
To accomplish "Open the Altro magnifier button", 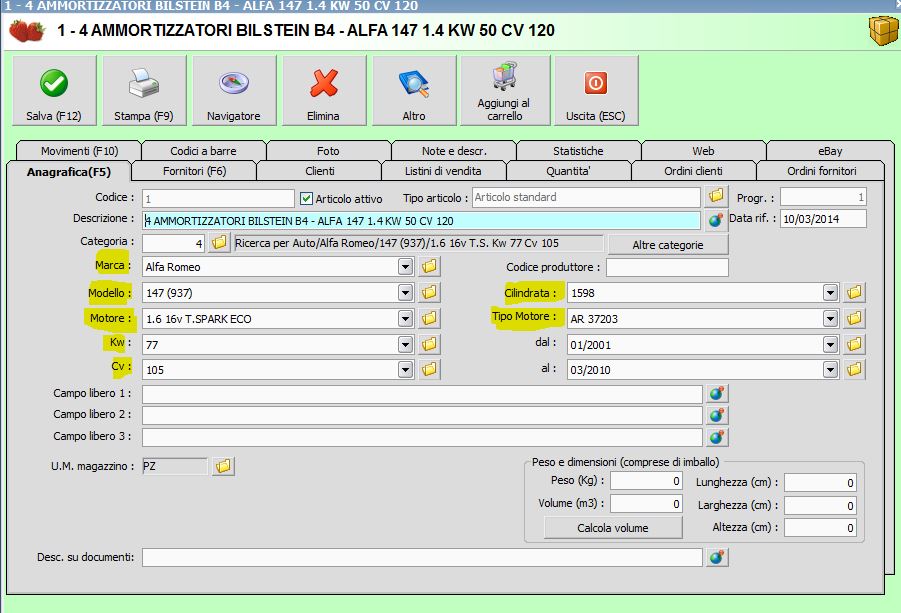I will click(414, 90).
